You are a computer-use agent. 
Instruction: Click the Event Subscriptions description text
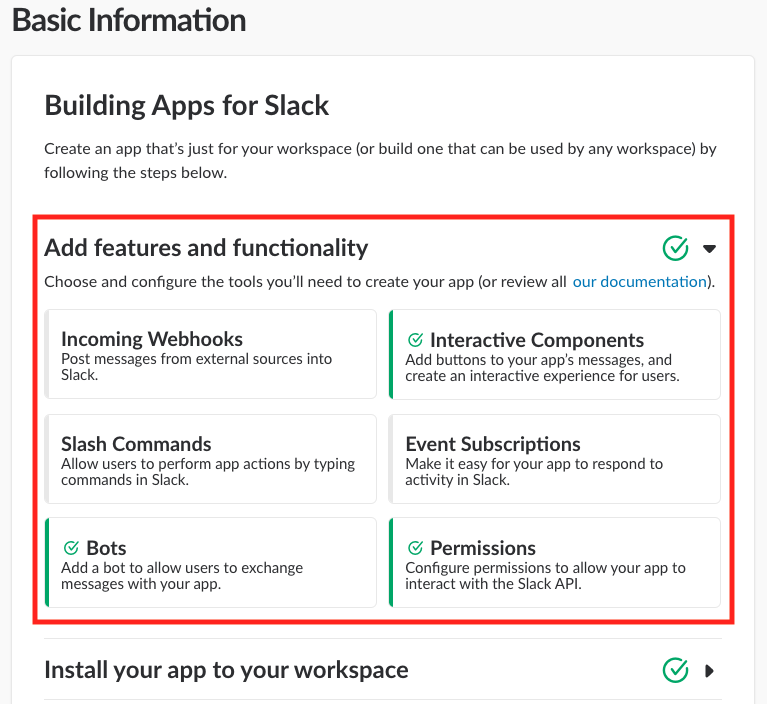pyautogui.click(x=534, y=472)
